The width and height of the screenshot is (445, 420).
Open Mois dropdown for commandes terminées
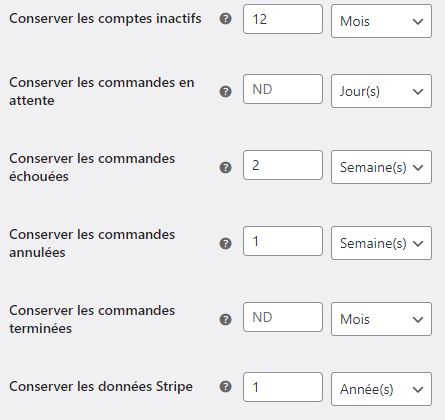381,319
